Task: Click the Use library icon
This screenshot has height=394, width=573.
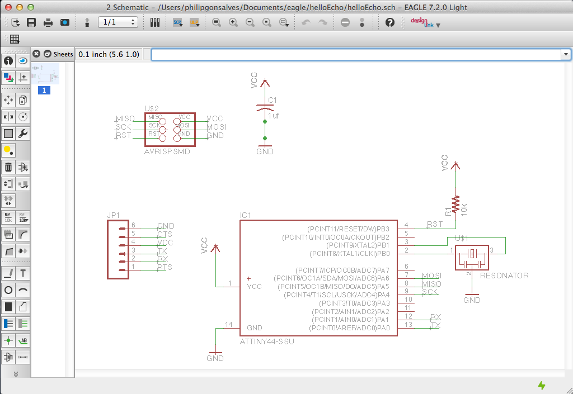Action: (155, 23)
